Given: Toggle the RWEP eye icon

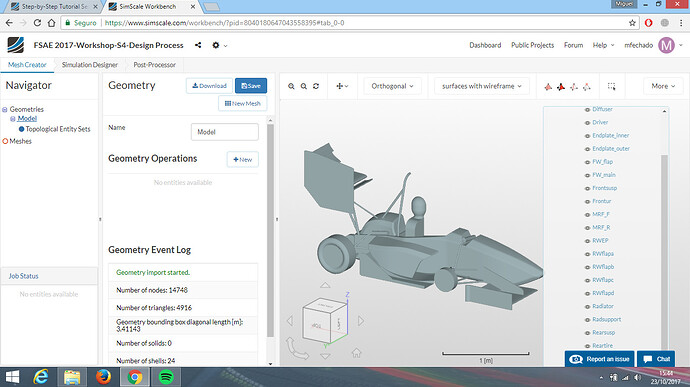Looking at the screenshot, I should (587, 241).
